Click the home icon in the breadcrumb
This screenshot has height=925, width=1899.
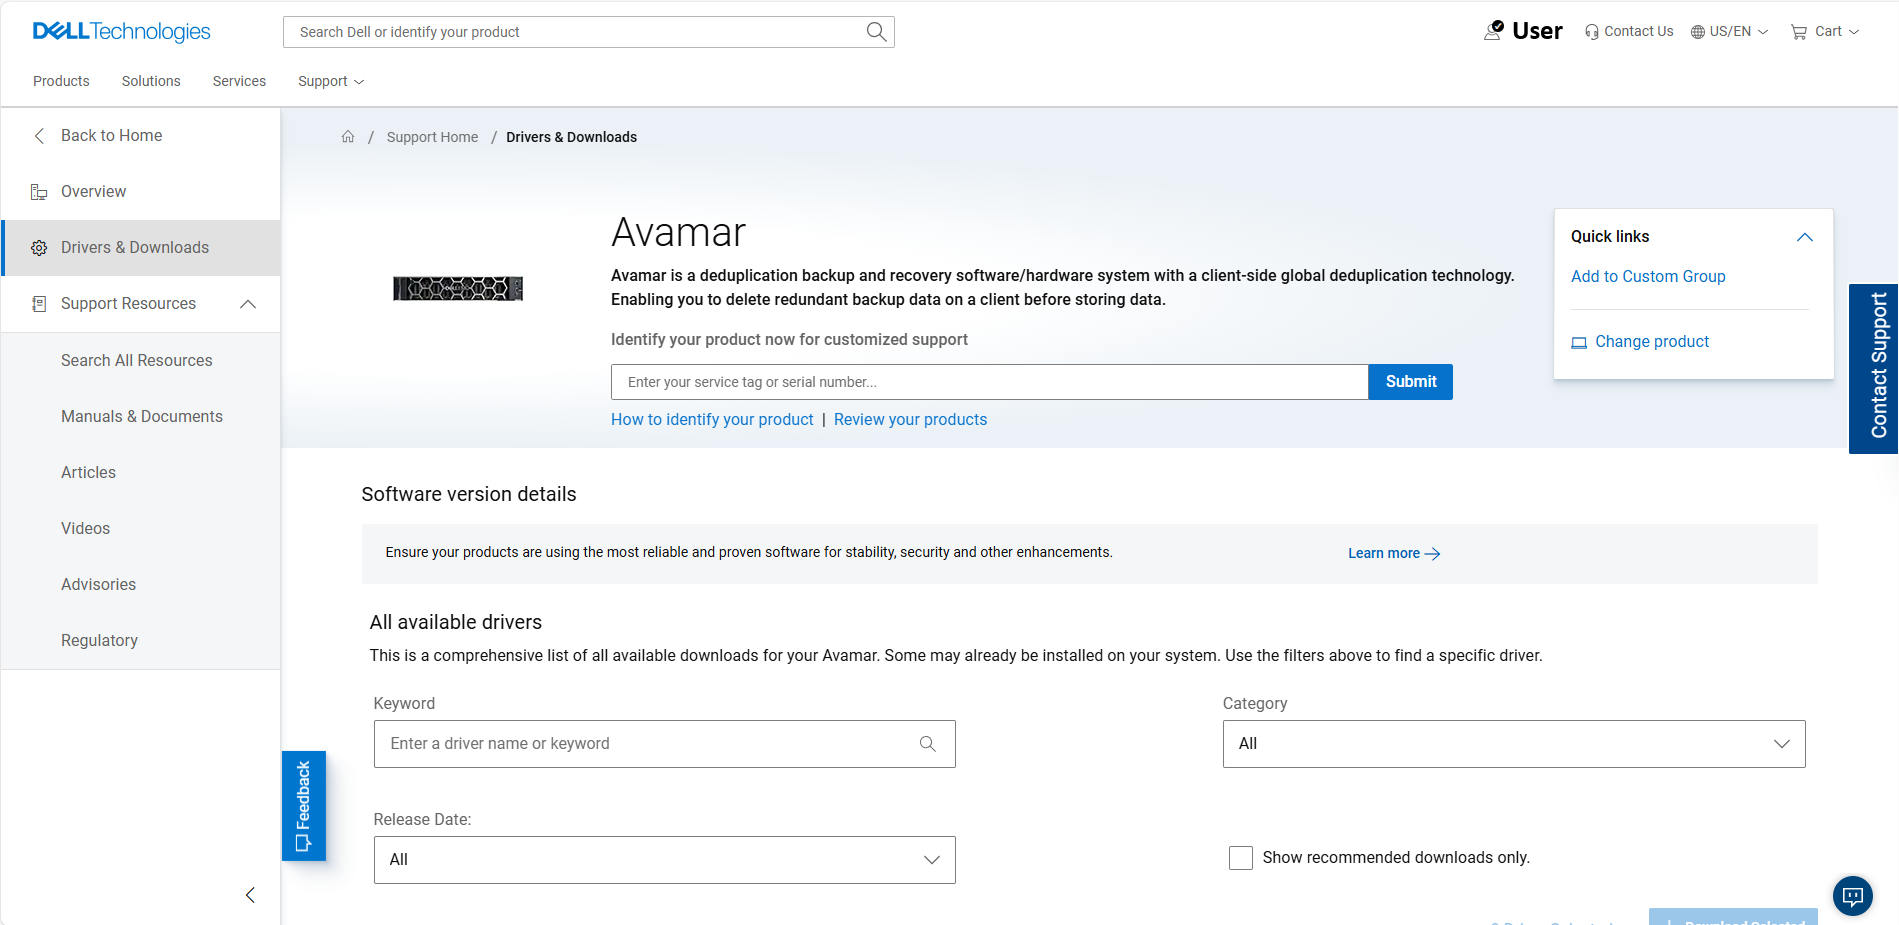348,136
